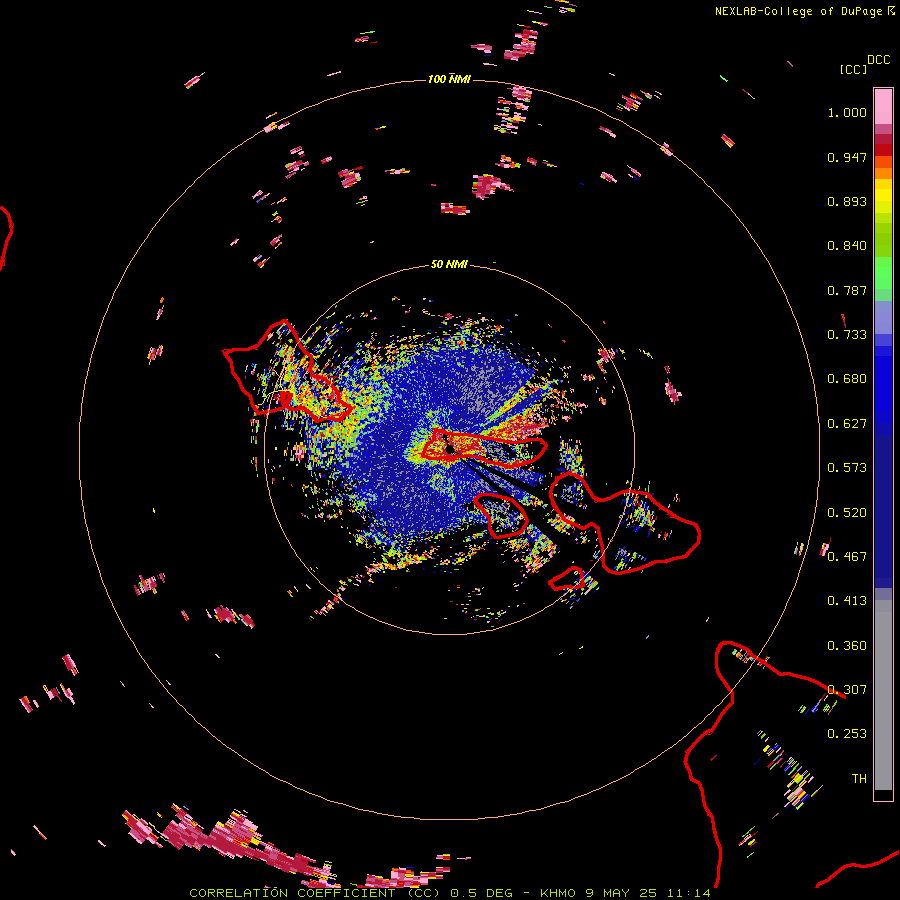Select the 0.467 color scale value
The height and width of the screenshot is (900, 900).
click(x=847, y=557)
